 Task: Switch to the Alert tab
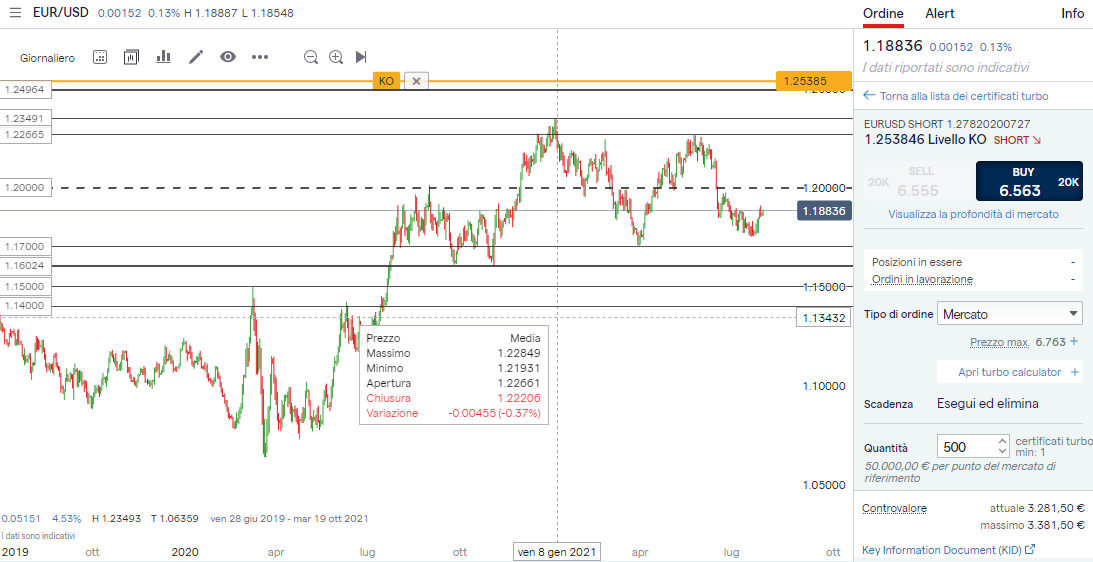(x=939, y=14)
